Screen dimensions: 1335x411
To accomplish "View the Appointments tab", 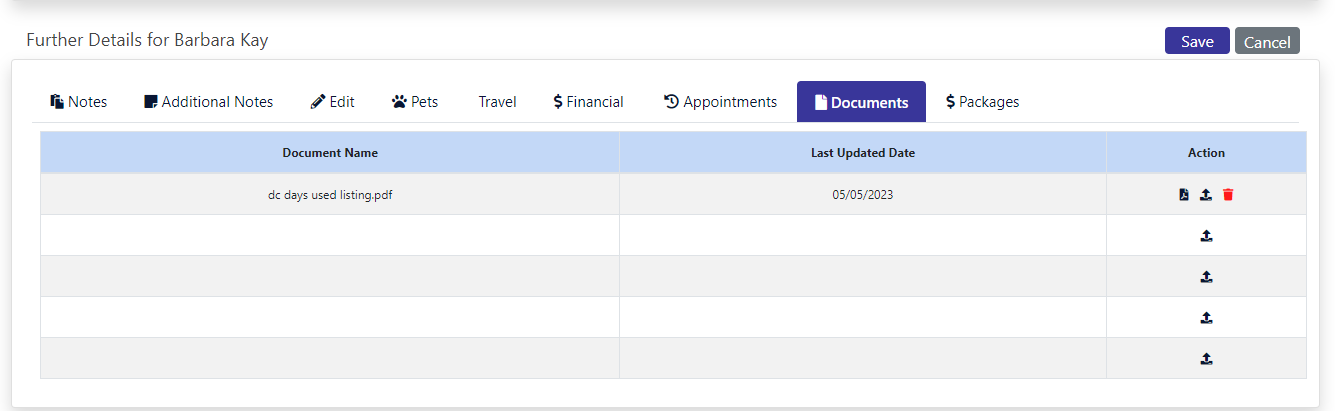I will pyautogui.click(x=720, y=102).
